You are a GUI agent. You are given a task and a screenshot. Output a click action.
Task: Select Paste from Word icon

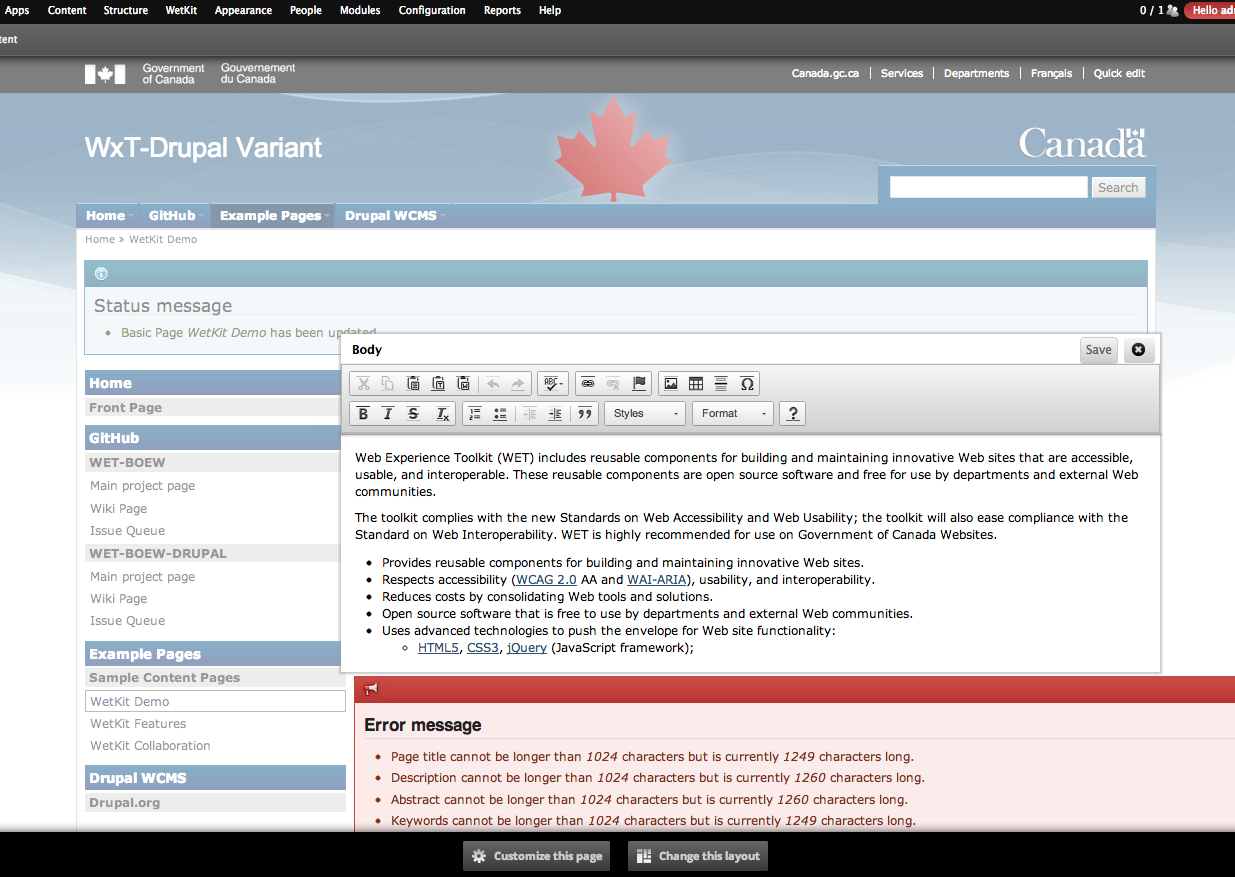point(463,383)
